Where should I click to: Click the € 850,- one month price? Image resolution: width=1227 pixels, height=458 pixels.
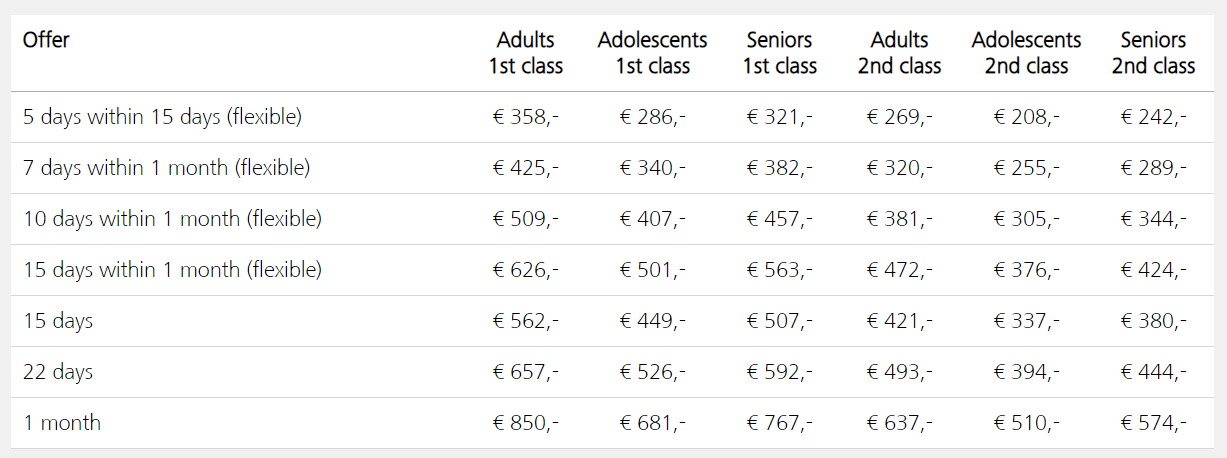coord(525,423)
